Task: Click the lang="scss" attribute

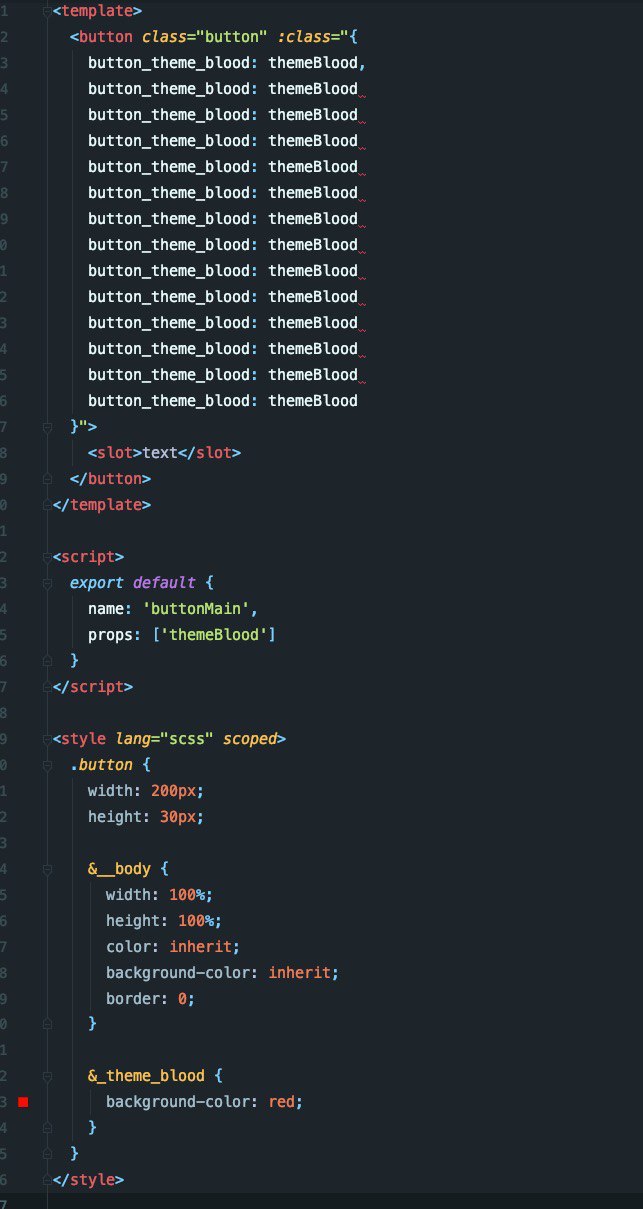Action: point(164,739)
